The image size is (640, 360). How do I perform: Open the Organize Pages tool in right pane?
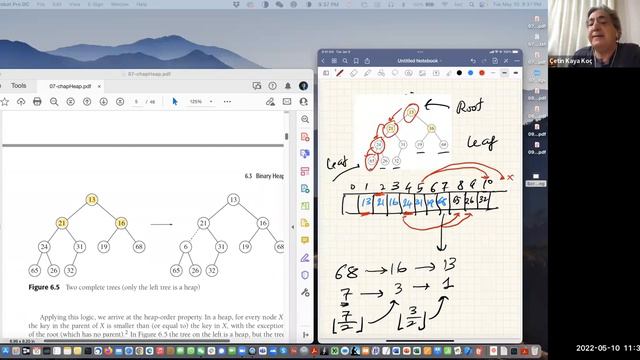tap(305, 171)
